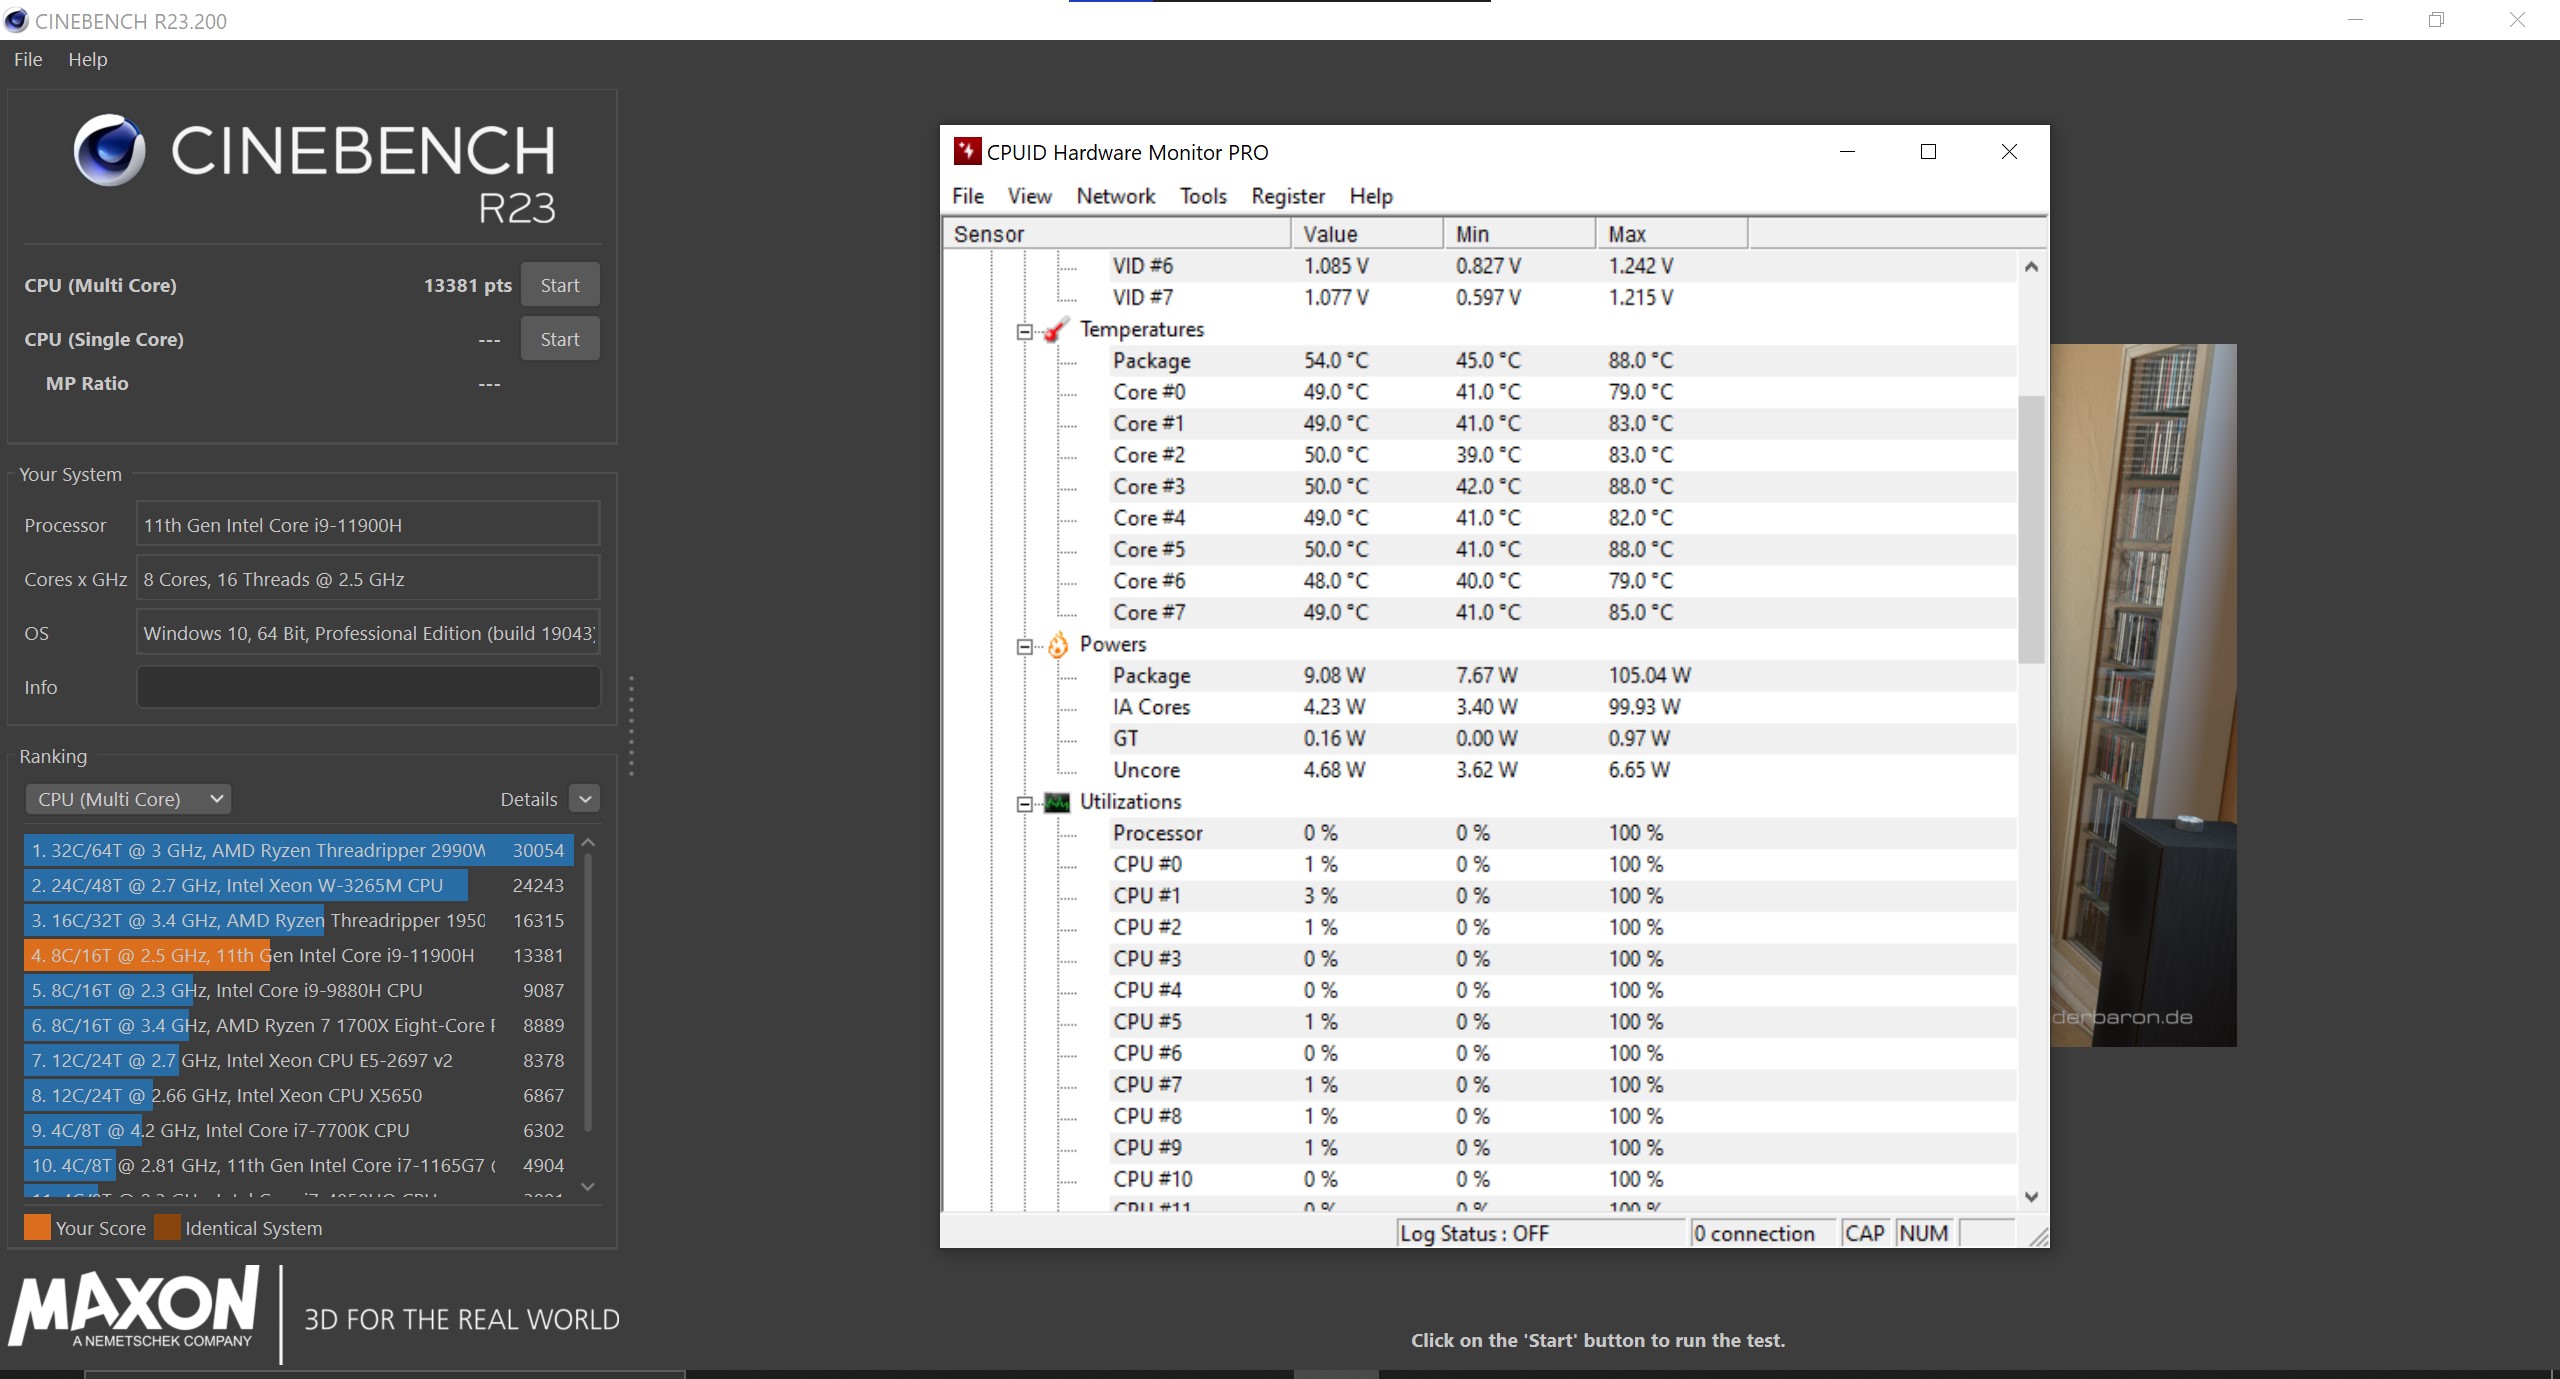
Task: Click the Cinebench sphere logo in header
Action: coord(110,150)
